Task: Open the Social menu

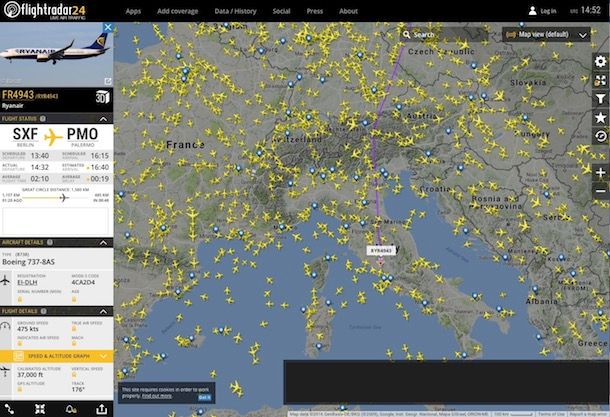Action: 281,11
